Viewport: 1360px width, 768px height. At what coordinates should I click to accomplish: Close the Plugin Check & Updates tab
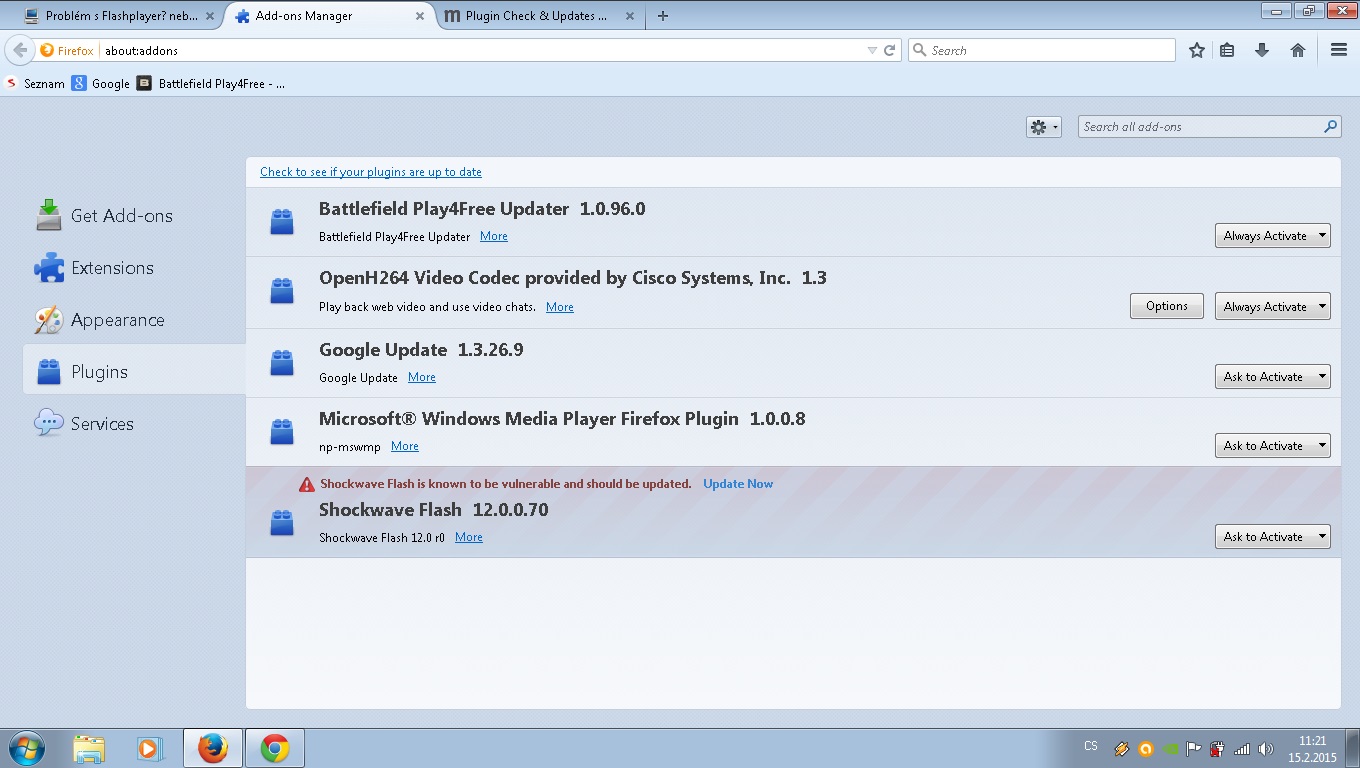point(629,16)
